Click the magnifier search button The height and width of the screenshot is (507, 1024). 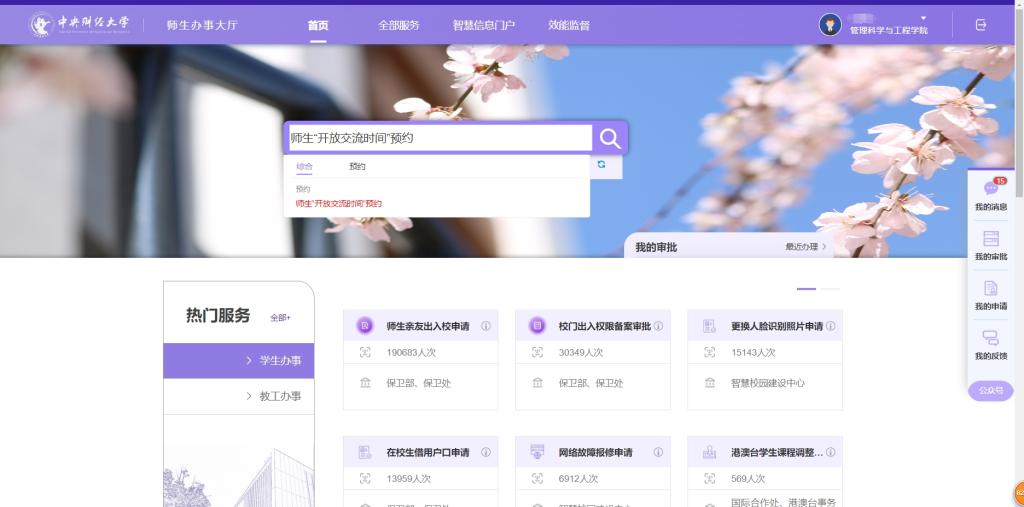(x=610, y=138)
